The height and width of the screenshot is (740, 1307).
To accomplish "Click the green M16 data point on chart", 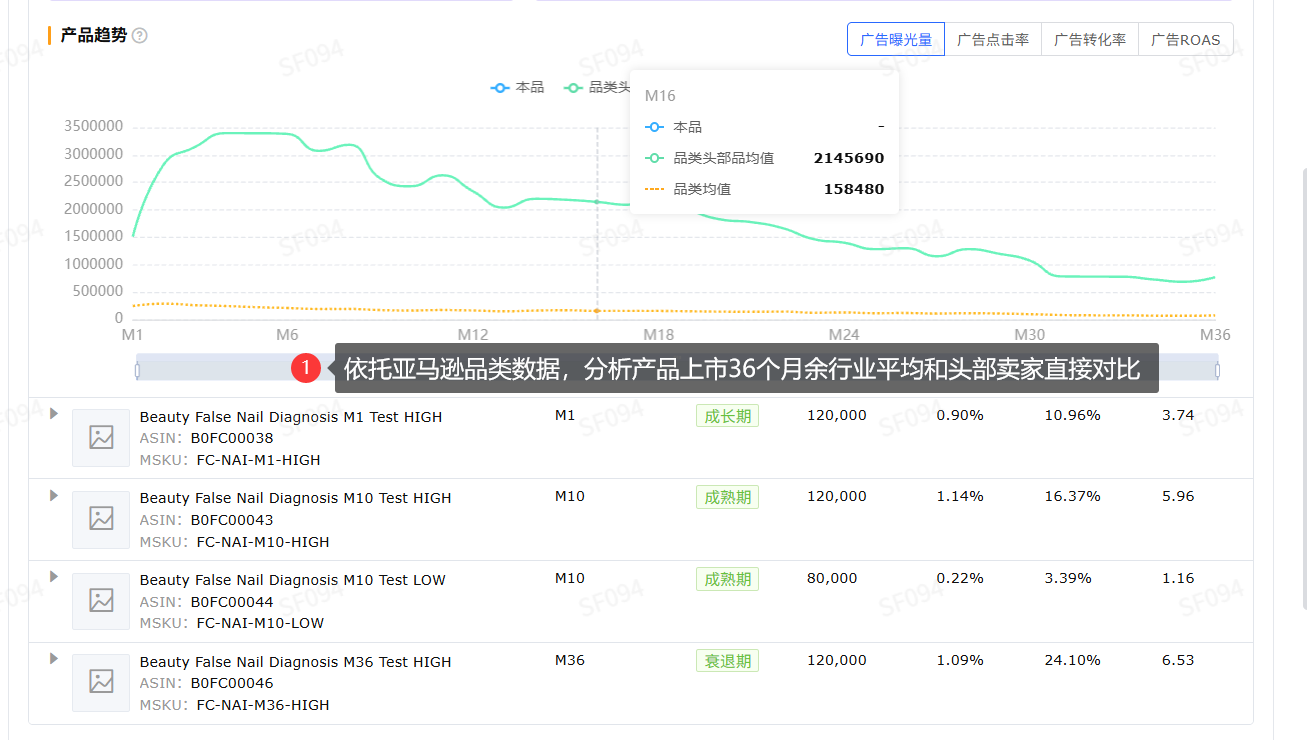I will click(597, 202).
